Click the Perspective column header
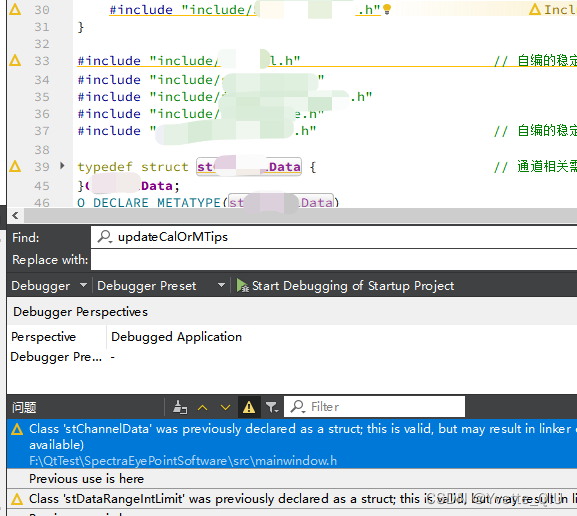 coord(43,337)
